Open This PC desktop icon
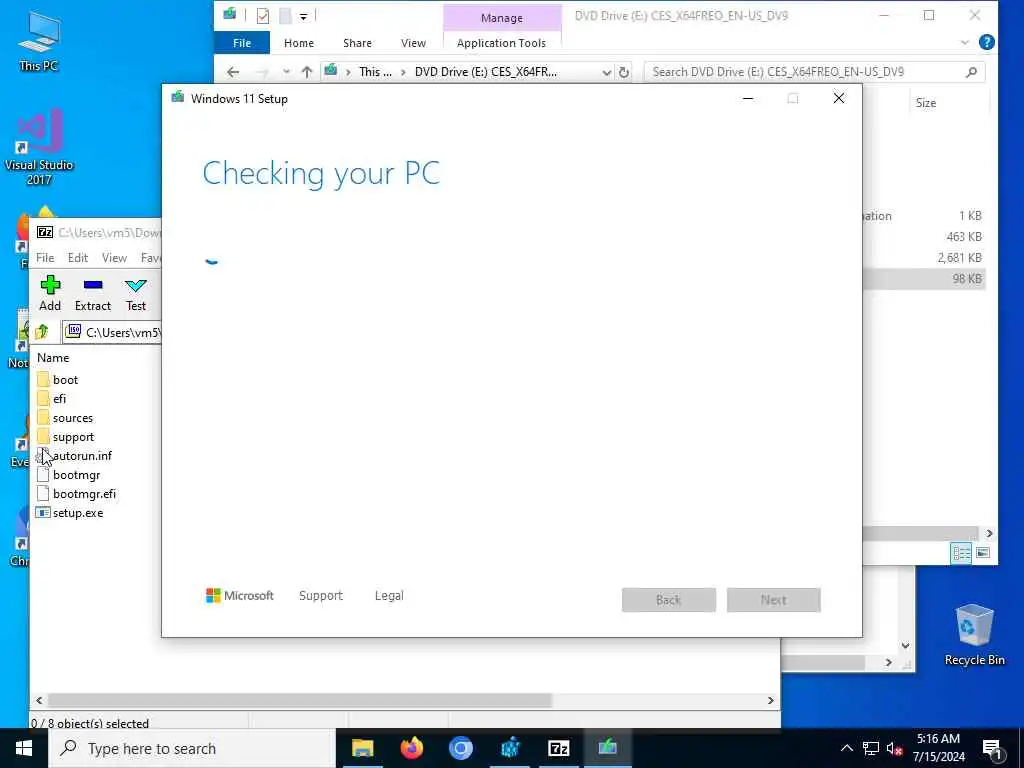Image resolution: width=1024 pixels, height=768 pixels. [x=39, y=40]
